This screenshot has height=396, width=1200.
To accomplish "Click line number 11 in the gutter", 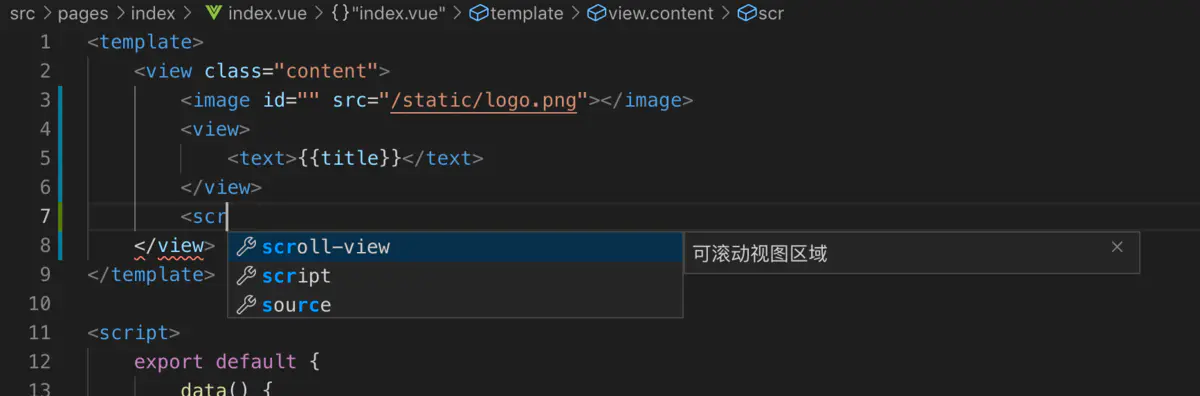I will [x=40, y=333].
